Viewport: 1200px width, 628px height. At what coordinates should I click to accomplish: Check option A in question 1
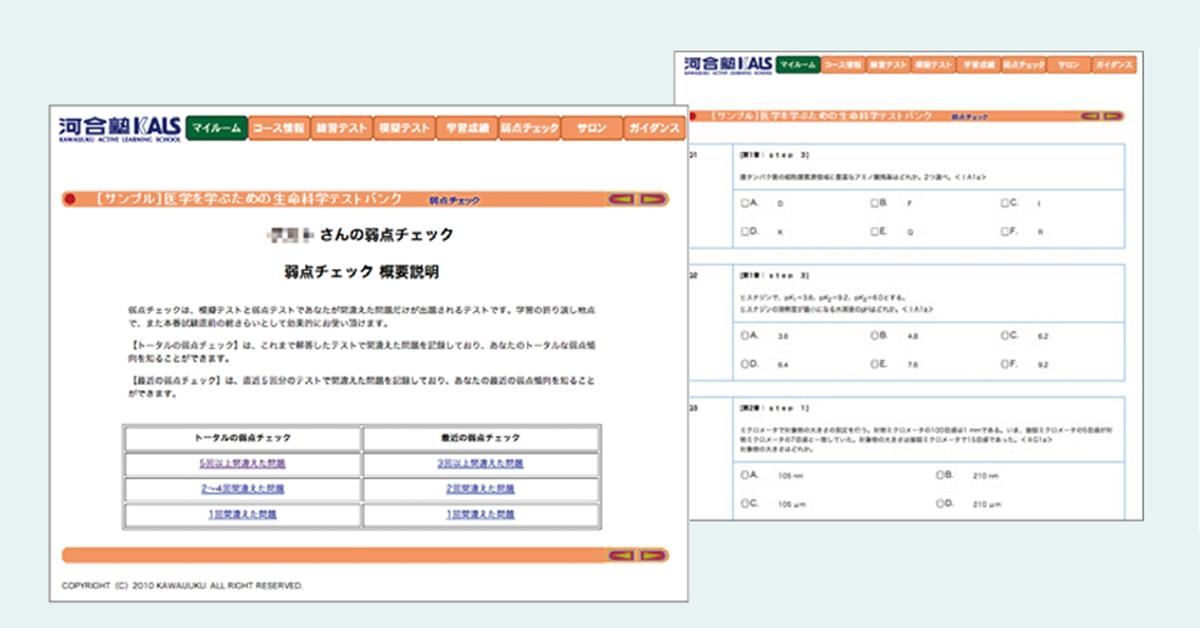click(x=746, y=203)
